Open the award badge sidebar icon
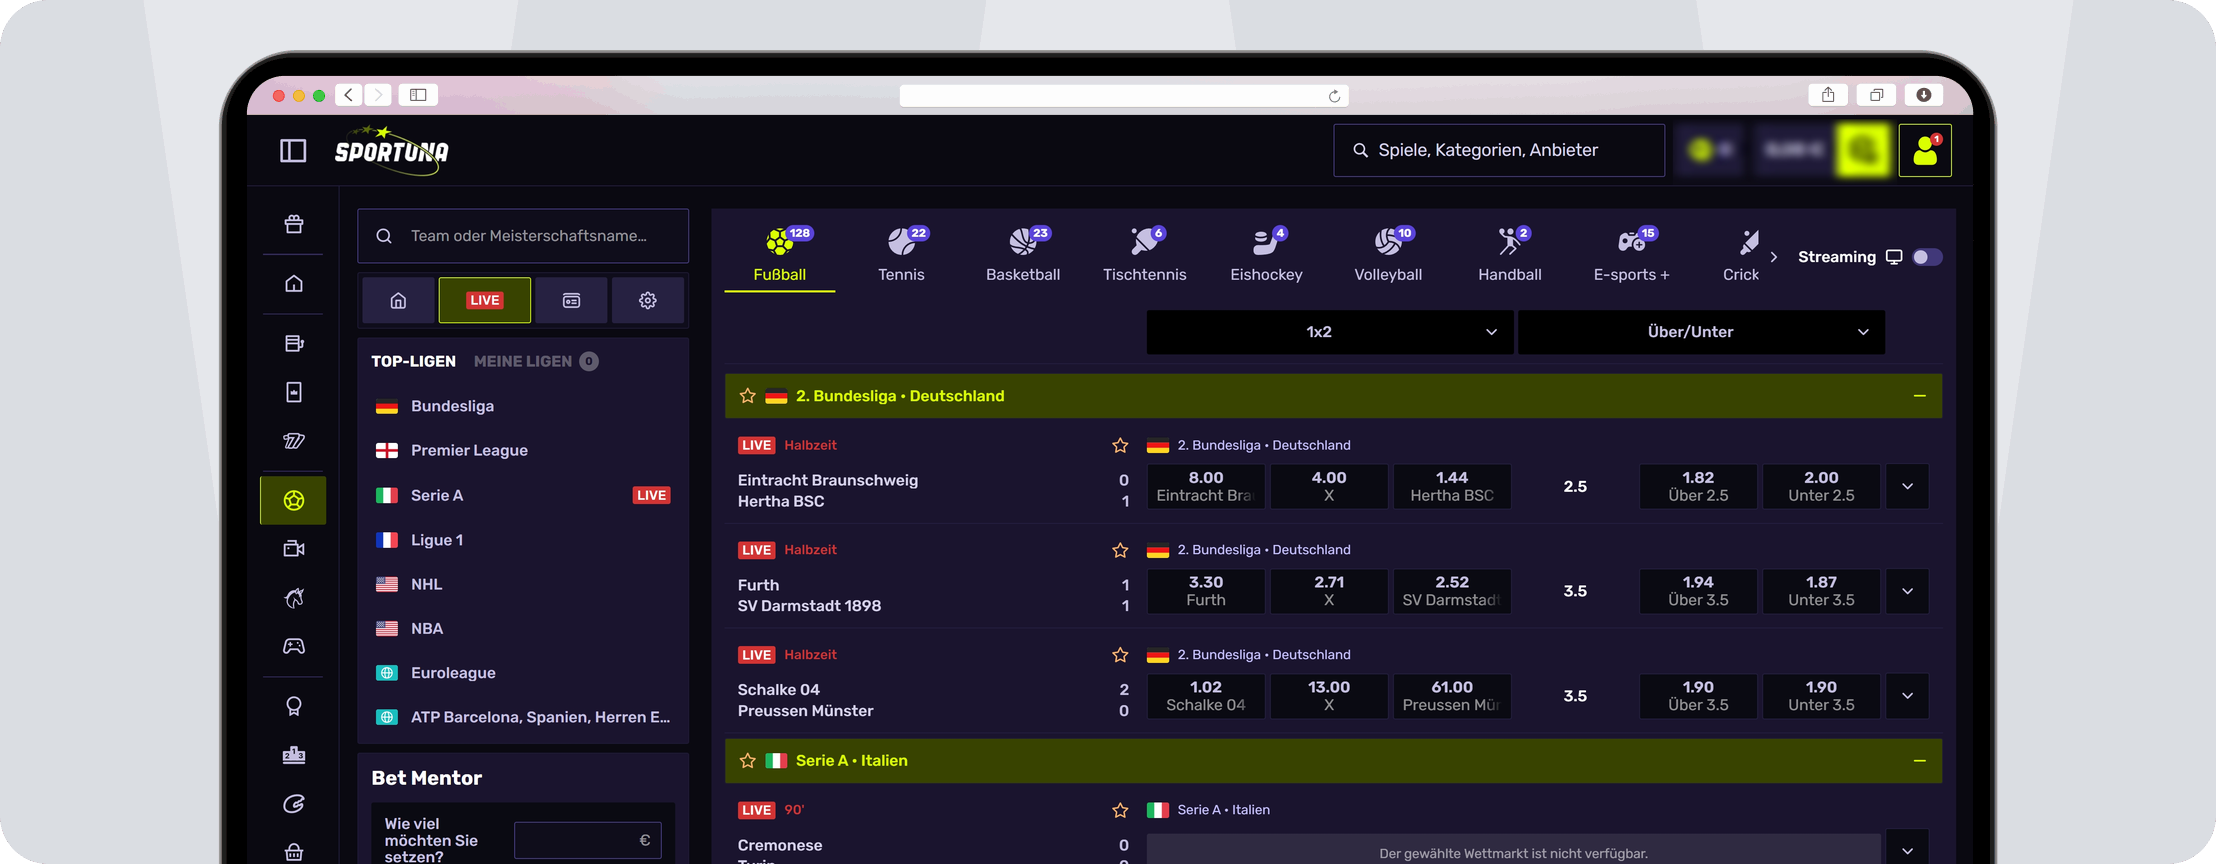Image resolution: width=2216 pixels, height=864 pixels. coord(293,706)
